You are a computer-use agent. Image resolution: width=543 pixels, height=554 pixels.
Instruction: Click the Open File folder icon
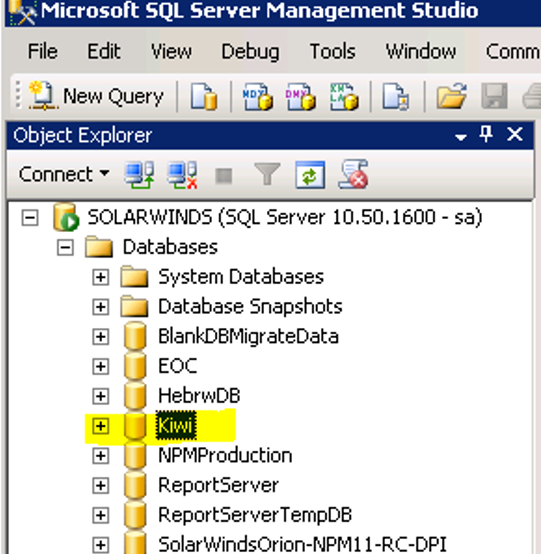click(x=451, y=96)
